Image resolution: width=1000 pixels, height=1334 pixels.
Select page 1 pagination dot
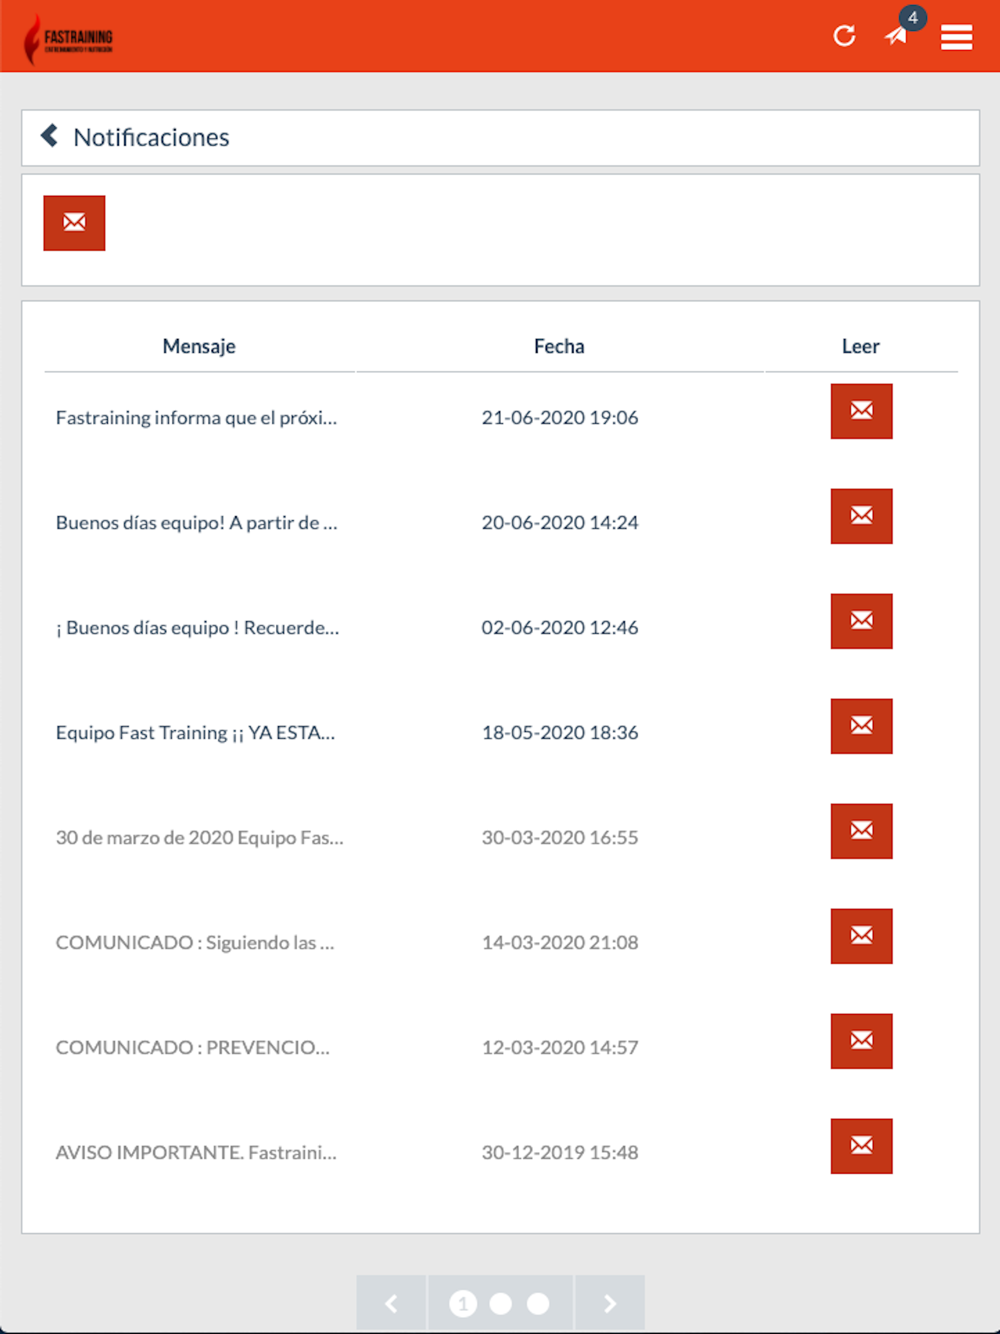pos(463,1303)
